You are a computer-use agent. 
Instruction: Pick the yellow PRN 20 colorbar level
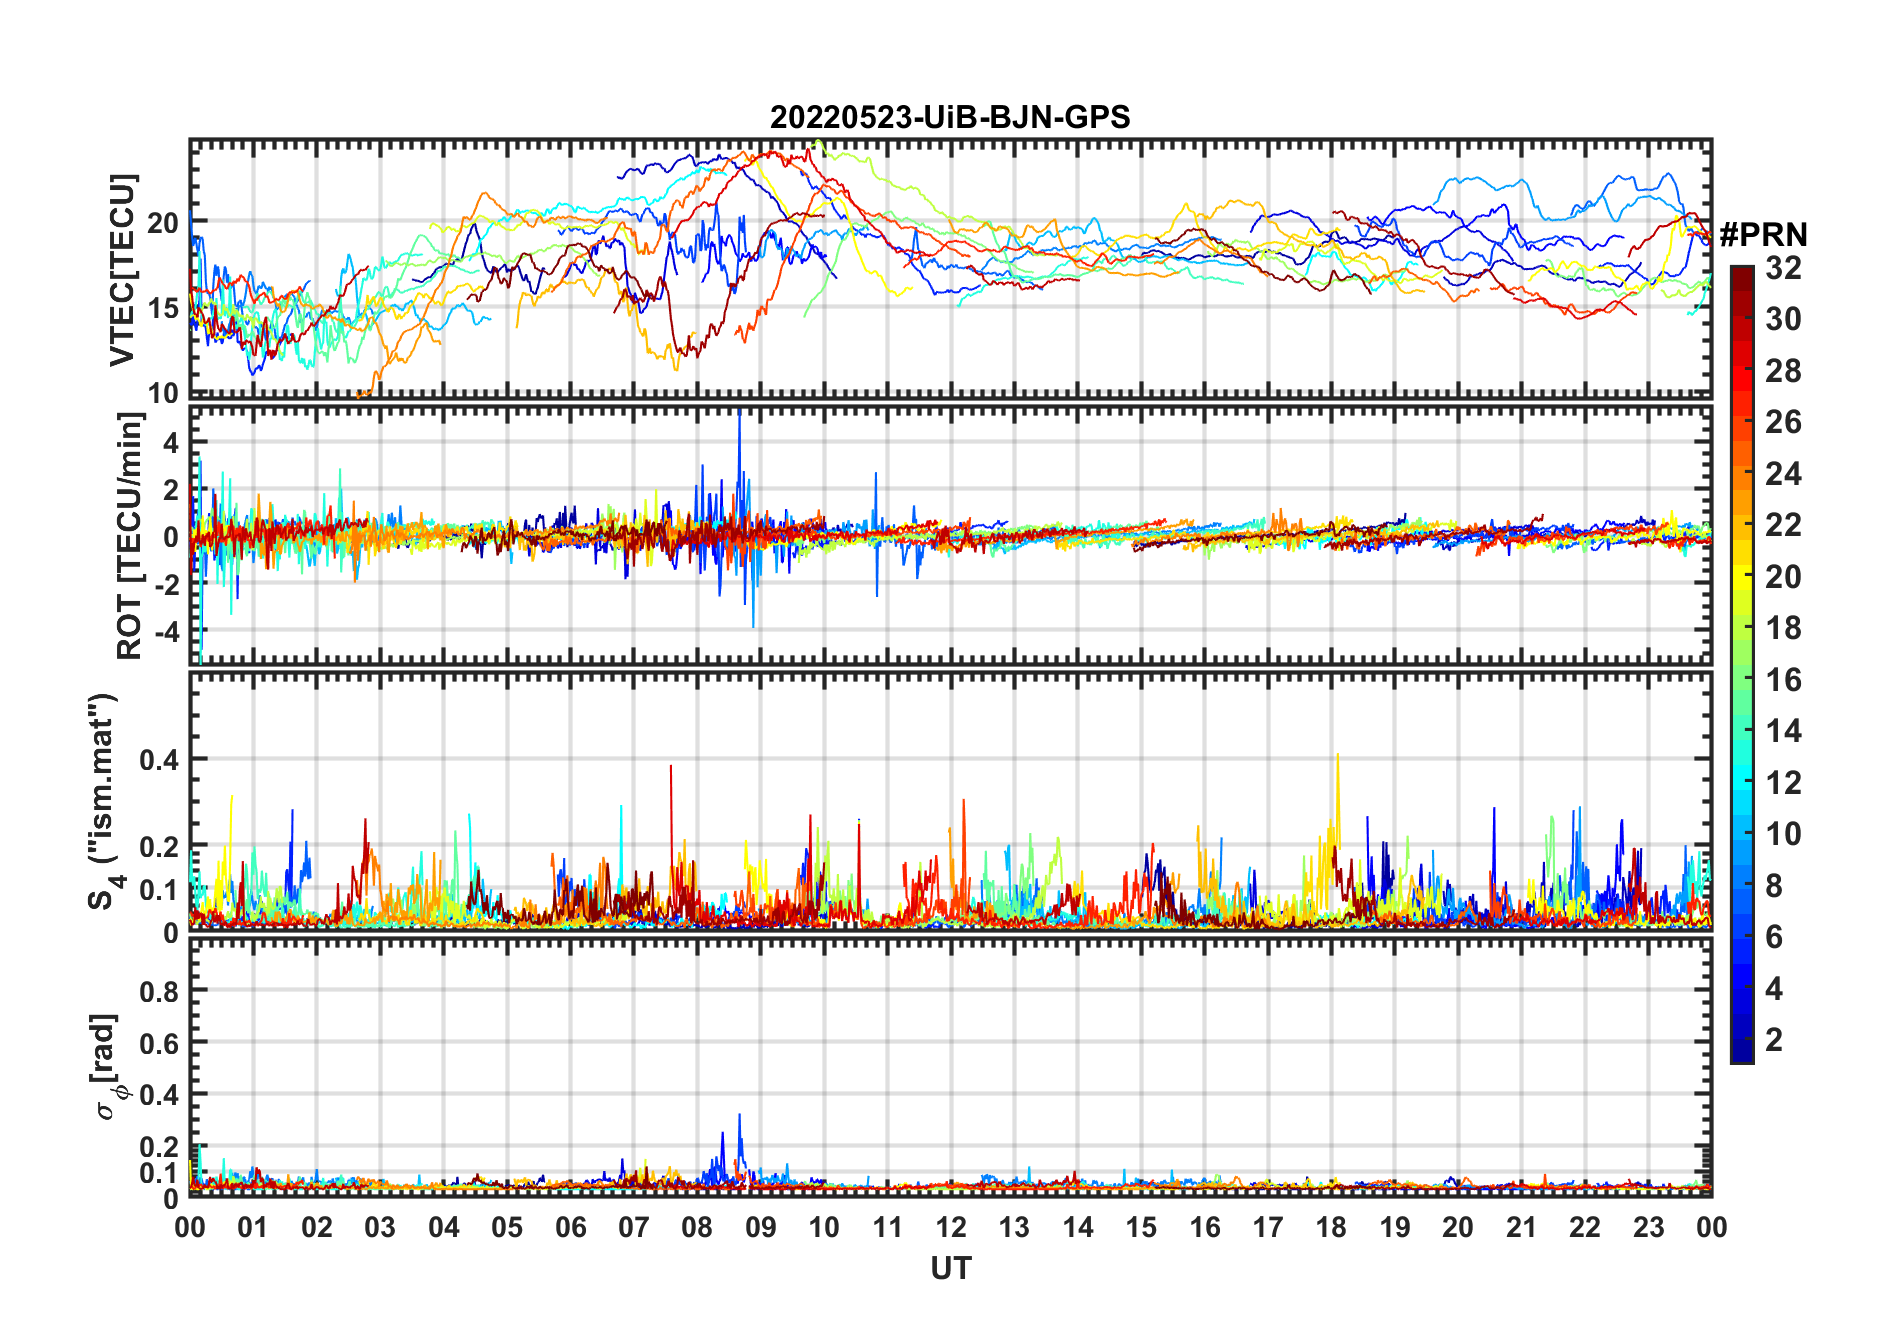tap(1742, 577)
